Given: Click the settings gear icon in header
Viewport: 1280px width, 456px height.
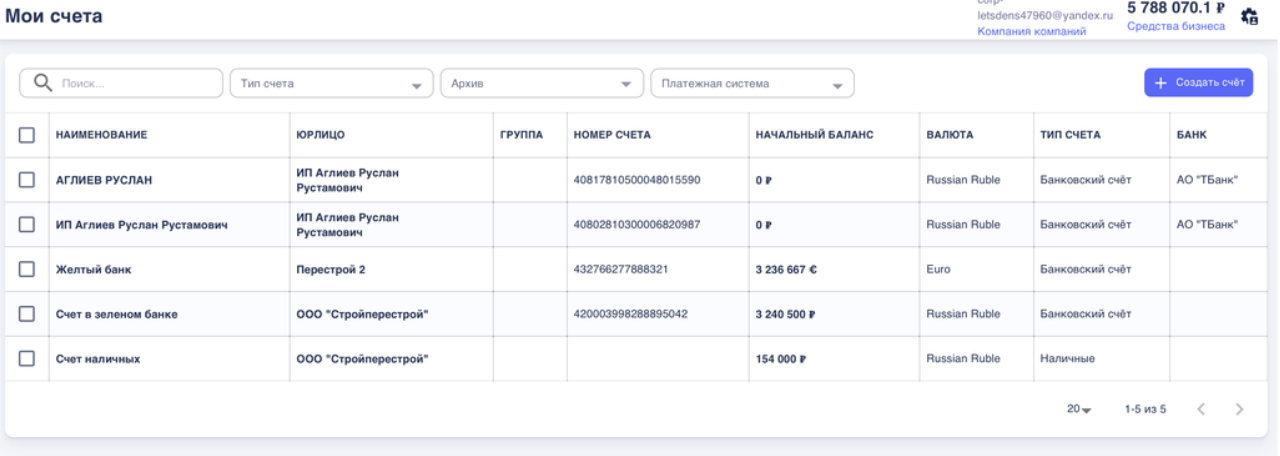Looking at the screenshot, I should (1248, 16).
